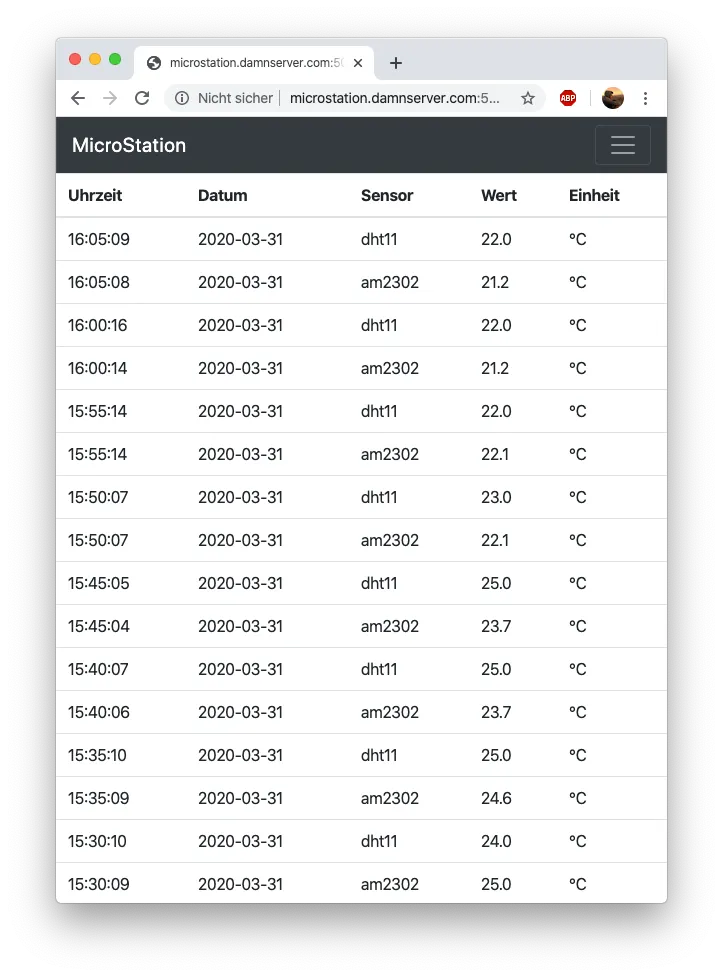Viewport: 723px width, 977px height.
Task: Bookmark this page with the star icon
Action: coord(528,98)
